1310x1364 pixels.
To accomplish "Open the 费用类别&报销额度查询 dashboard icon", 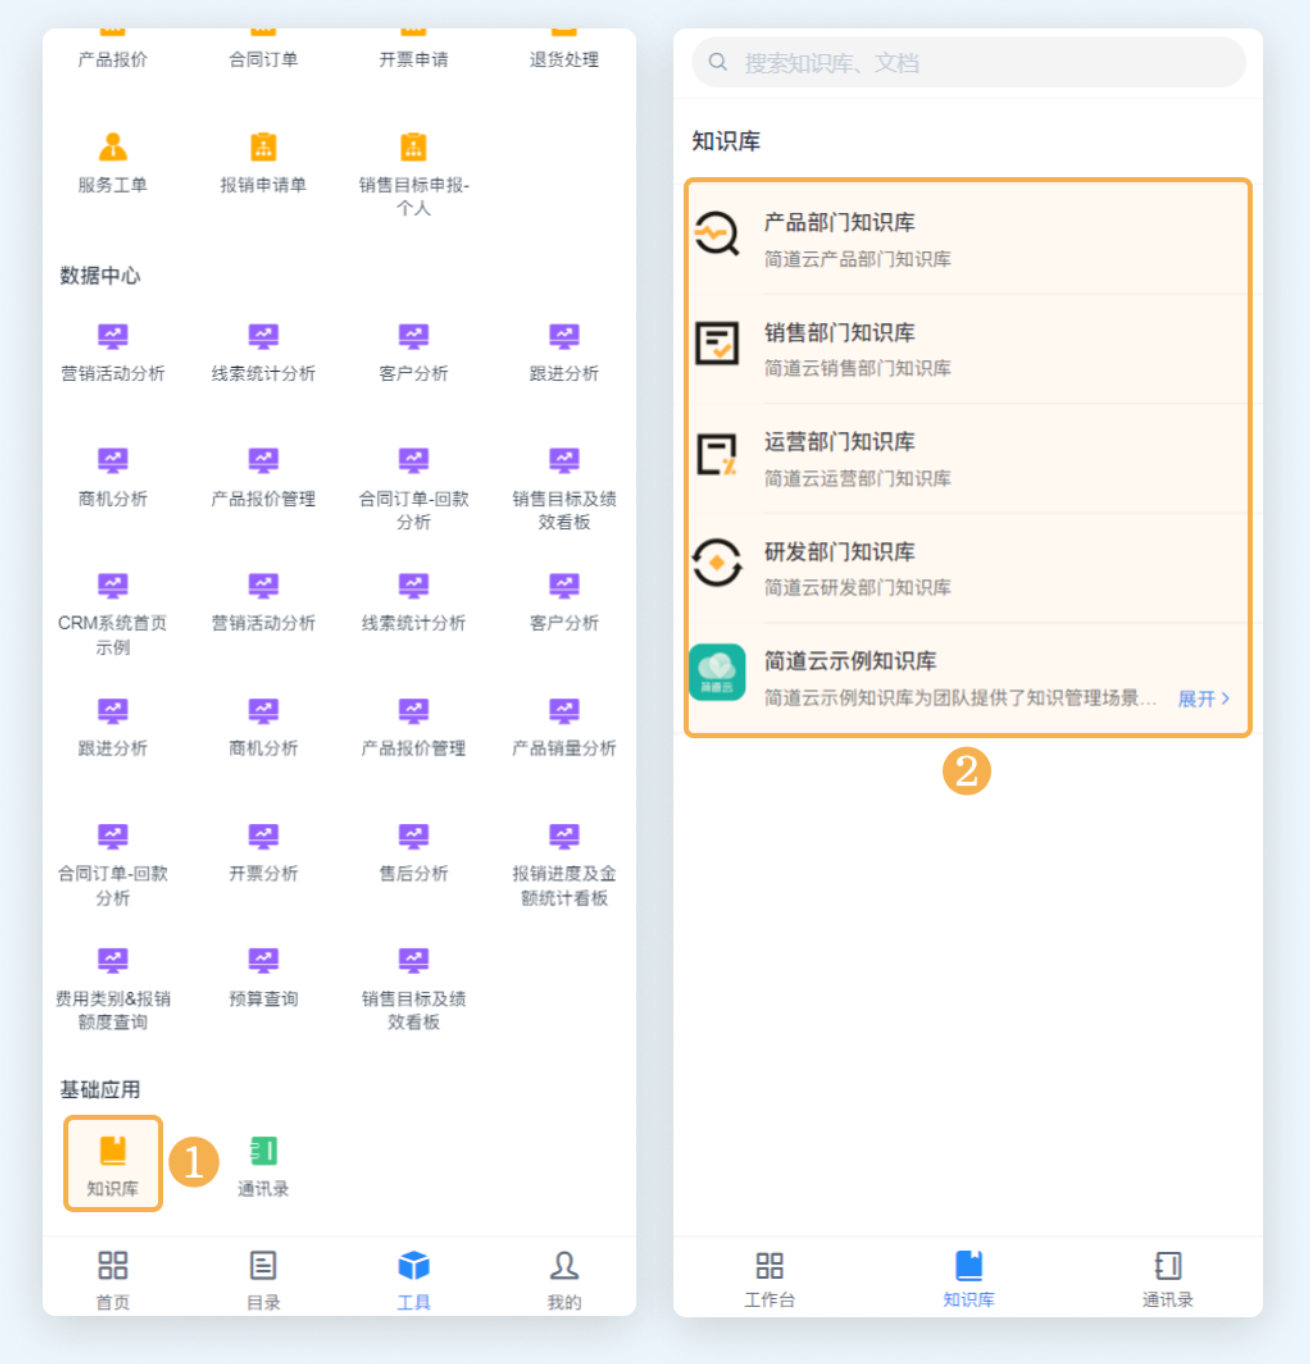I will [x=113, y=960].
